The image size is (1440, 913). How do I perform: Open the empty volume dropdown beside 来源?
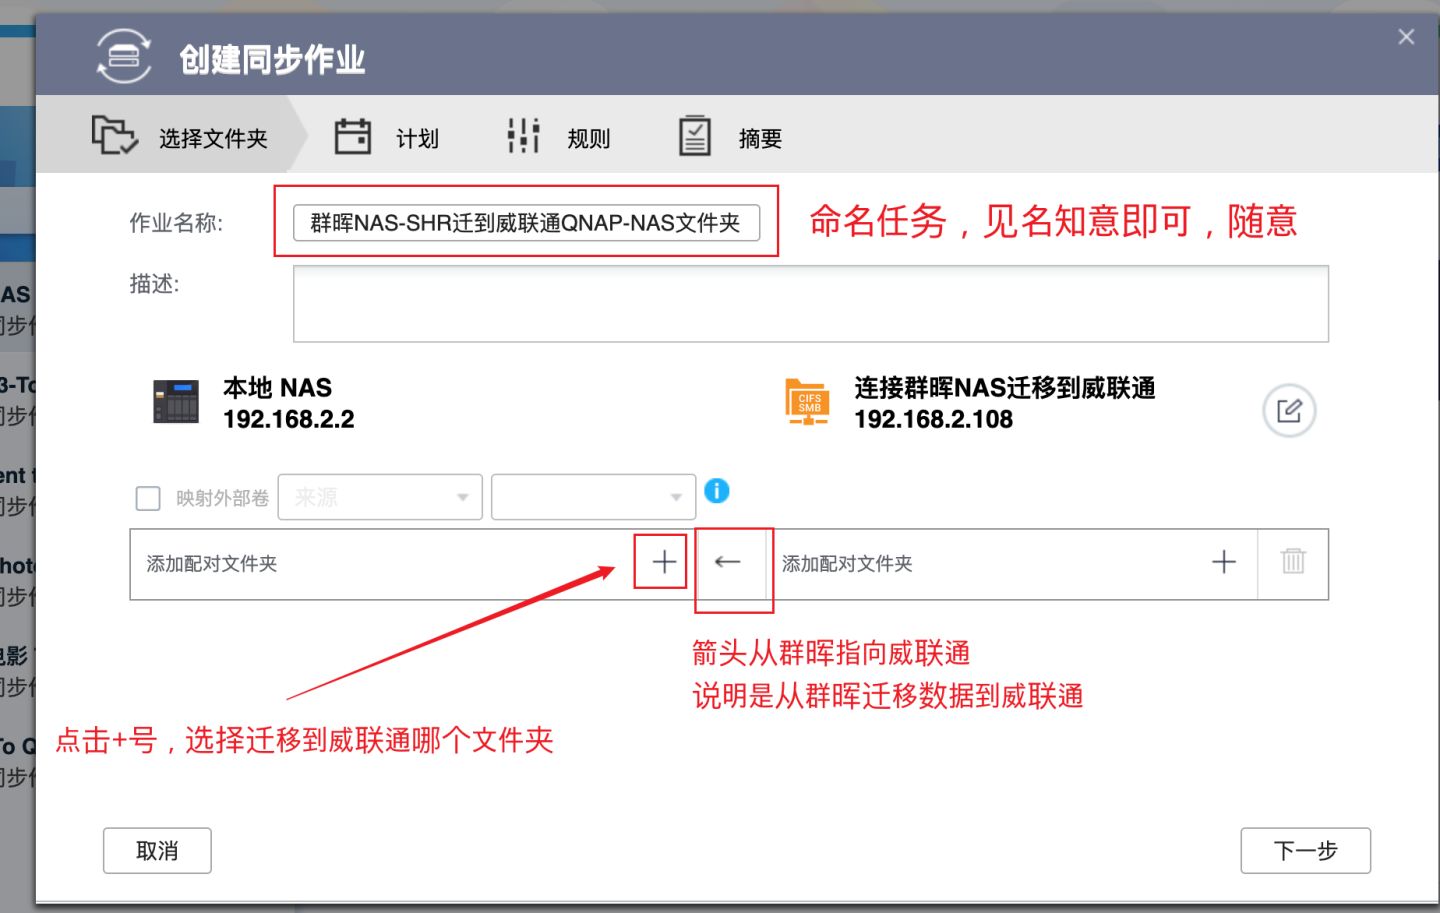coord(592,496)
